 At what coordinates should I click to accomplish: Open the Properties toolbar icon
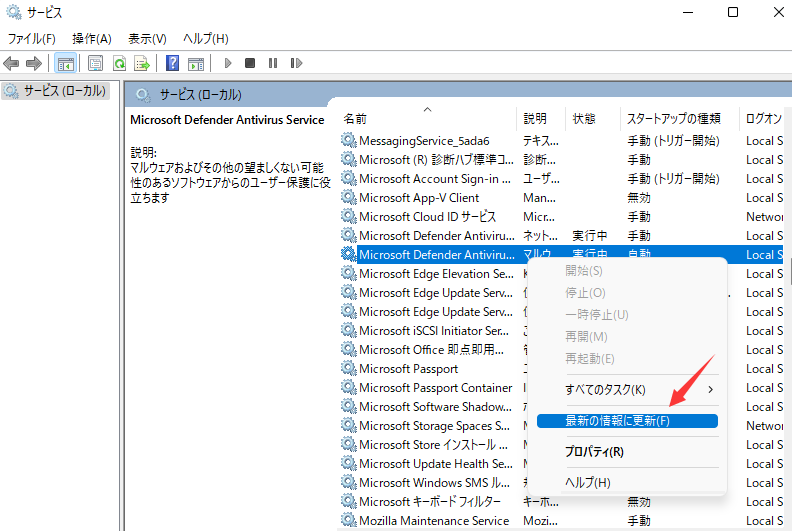(x=95, y=63)
